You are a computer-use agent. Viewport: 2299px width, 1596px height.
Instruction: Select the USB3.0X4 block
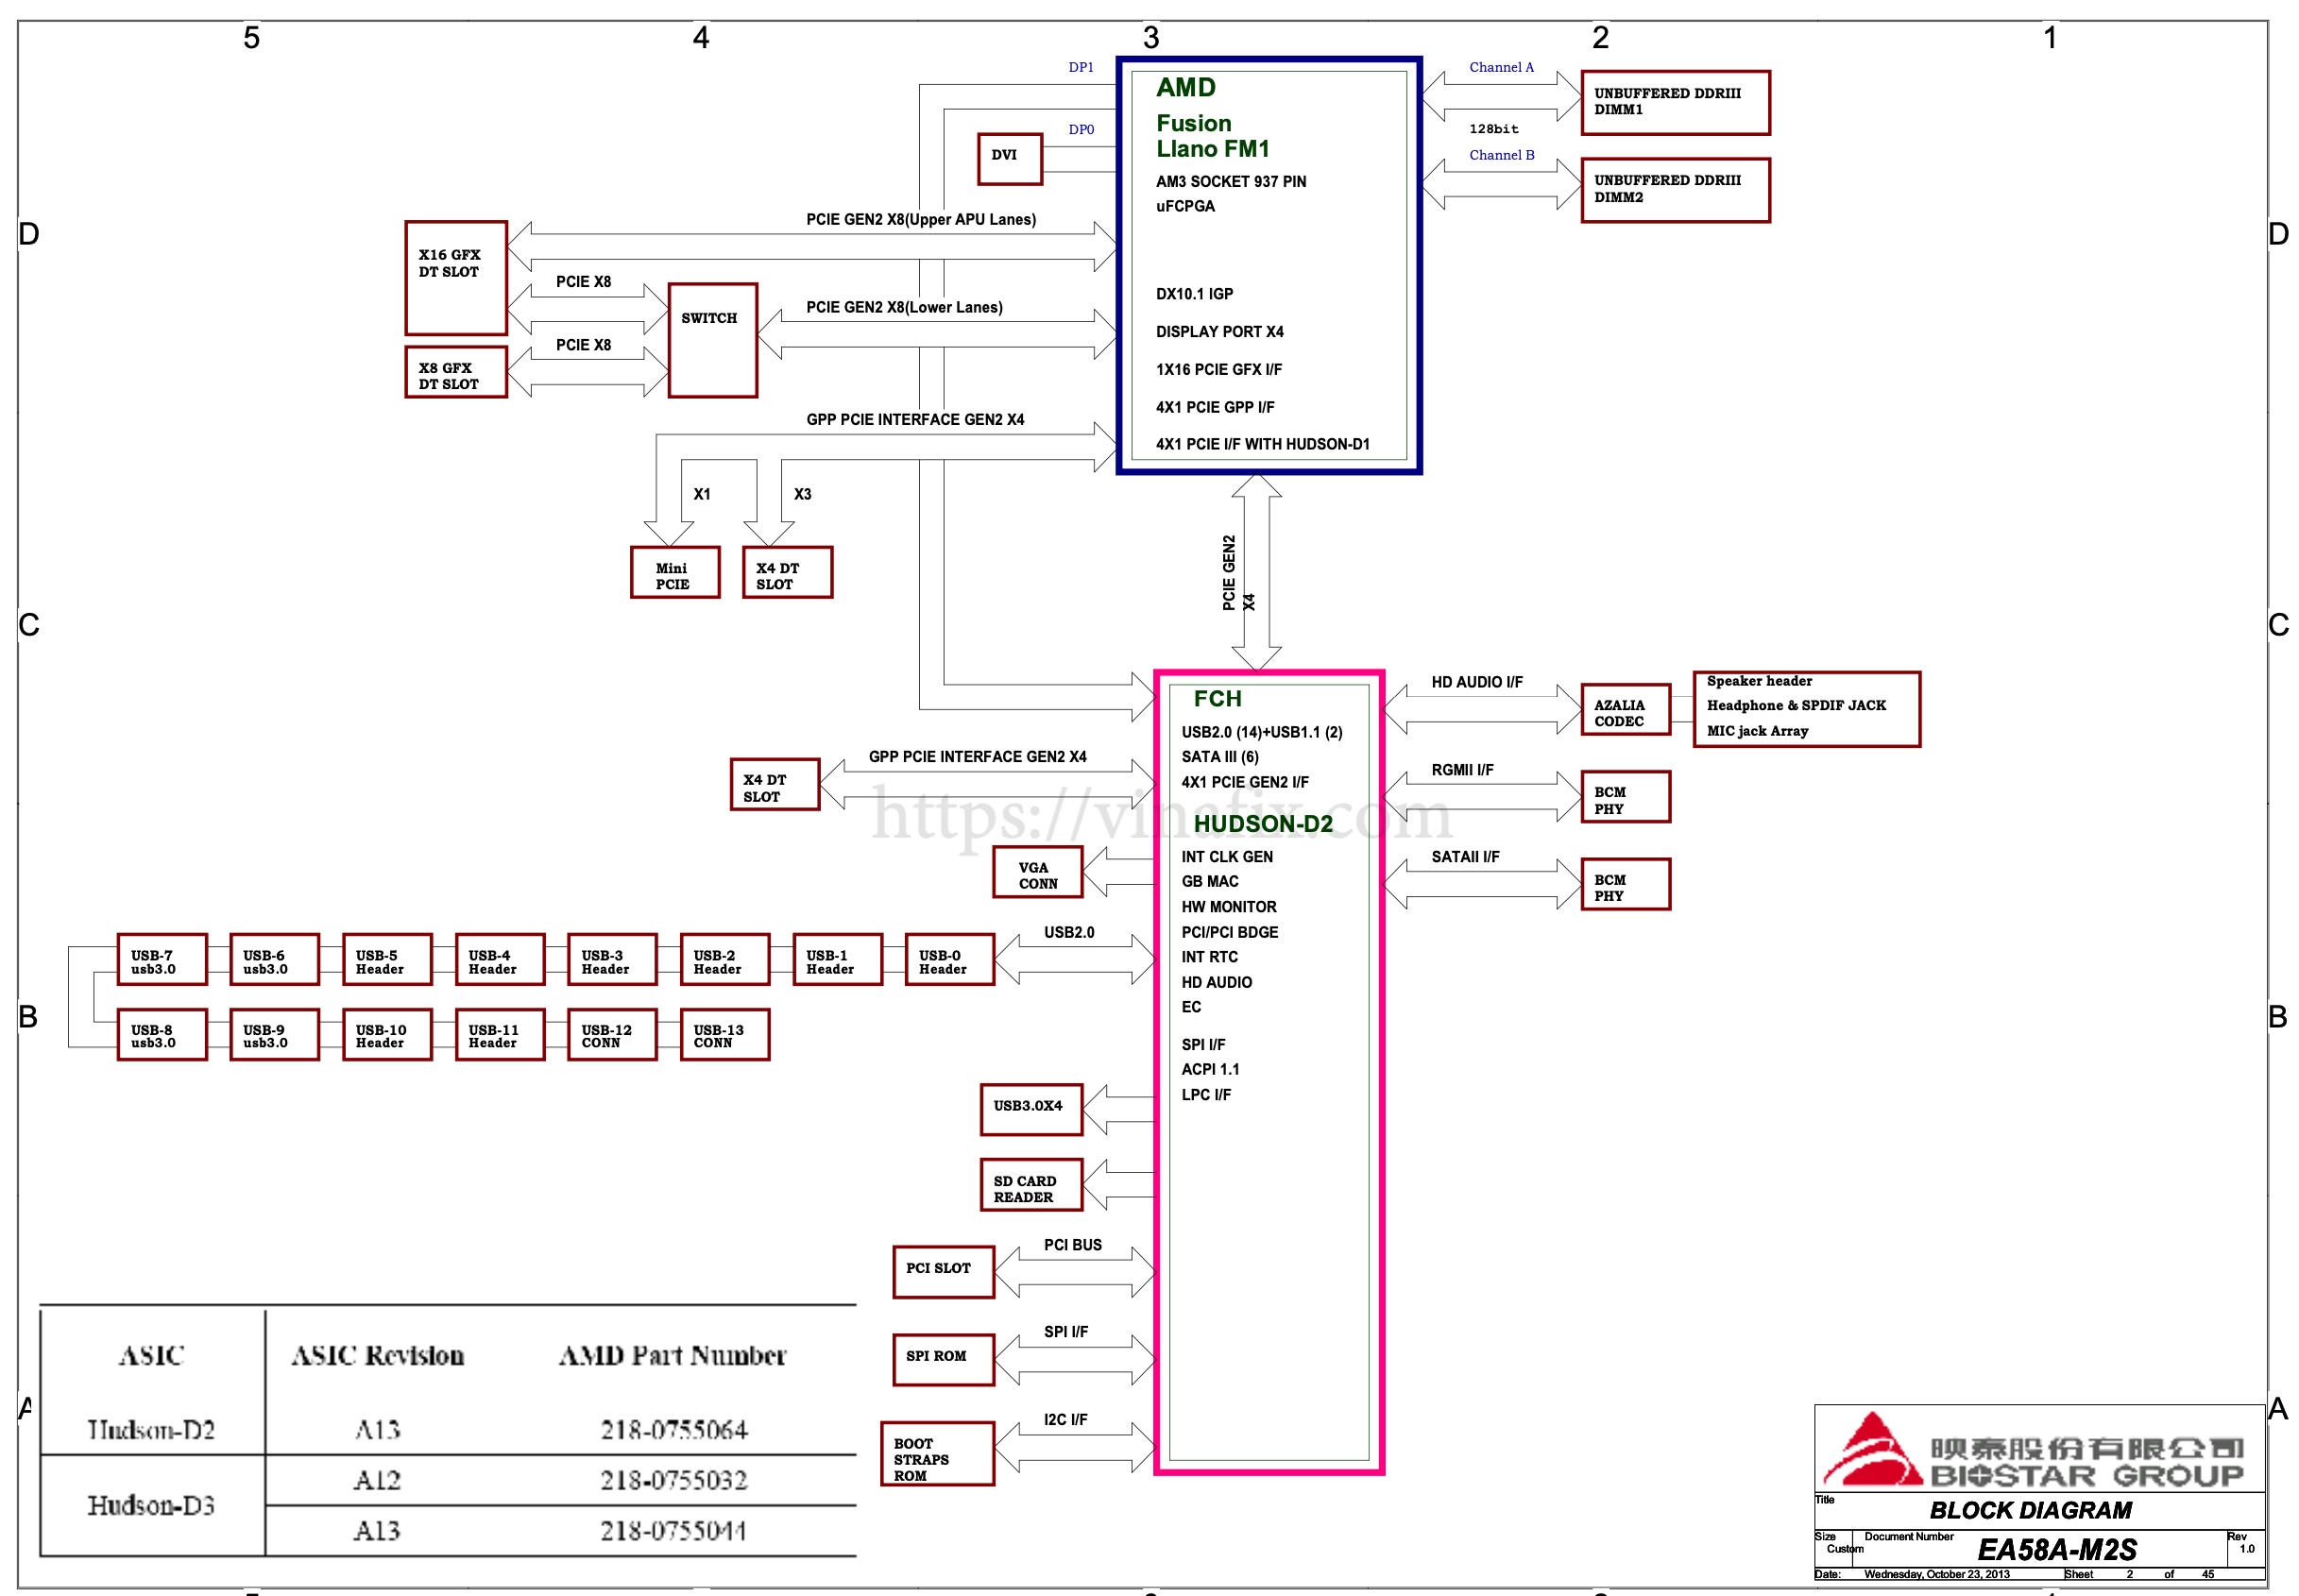click(x=1031, y=1110)
